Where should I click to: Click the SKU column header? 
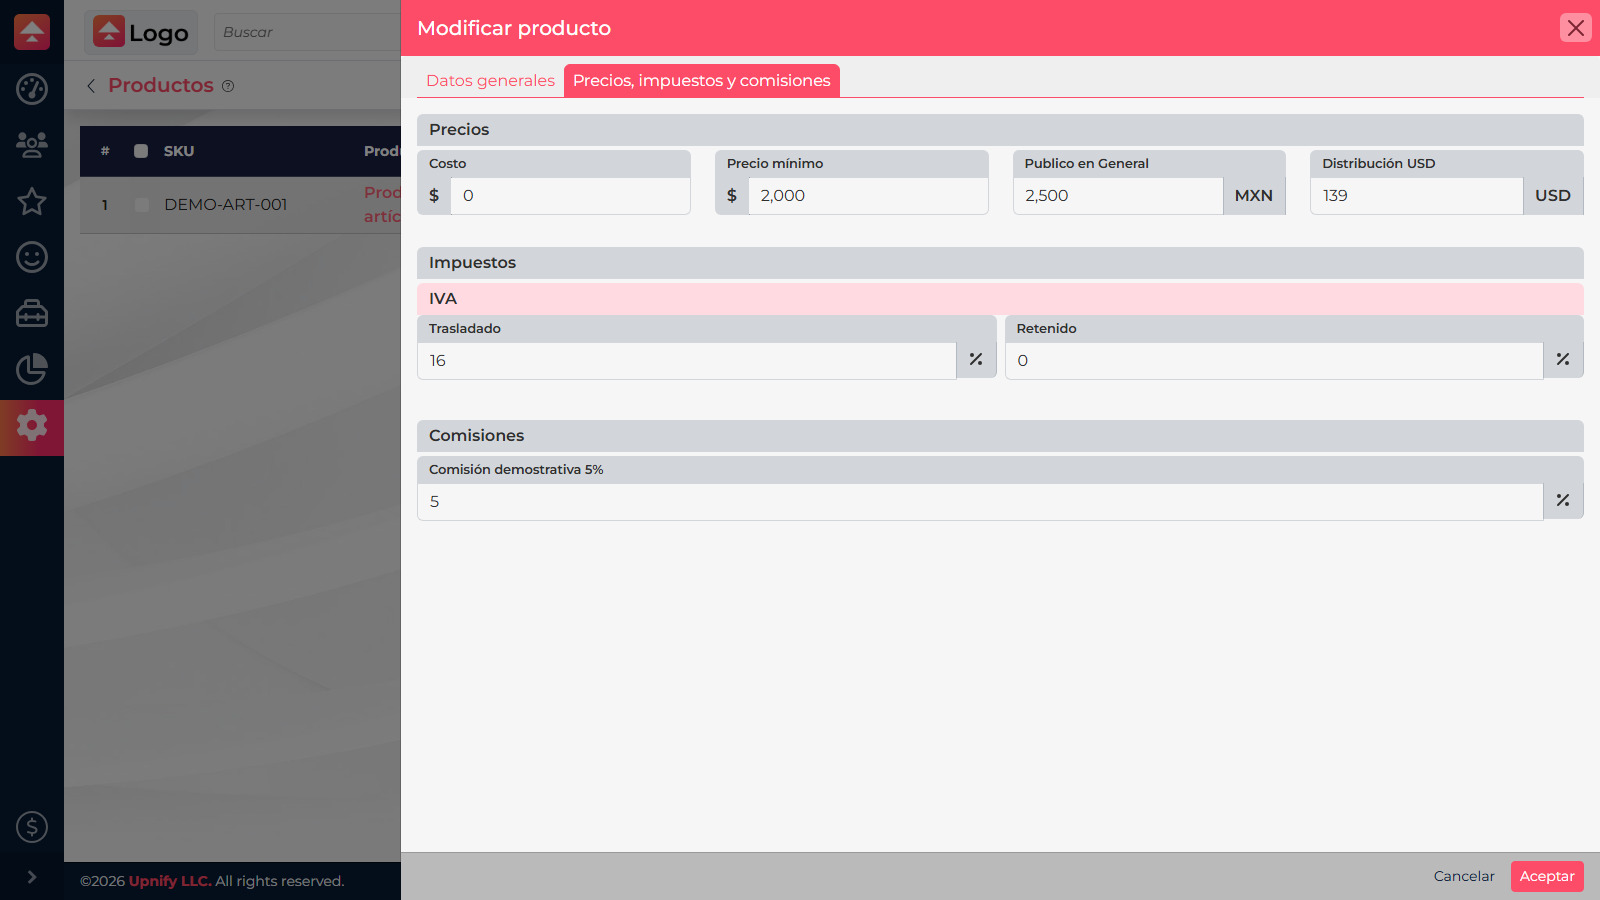click(x=179, y=151)
